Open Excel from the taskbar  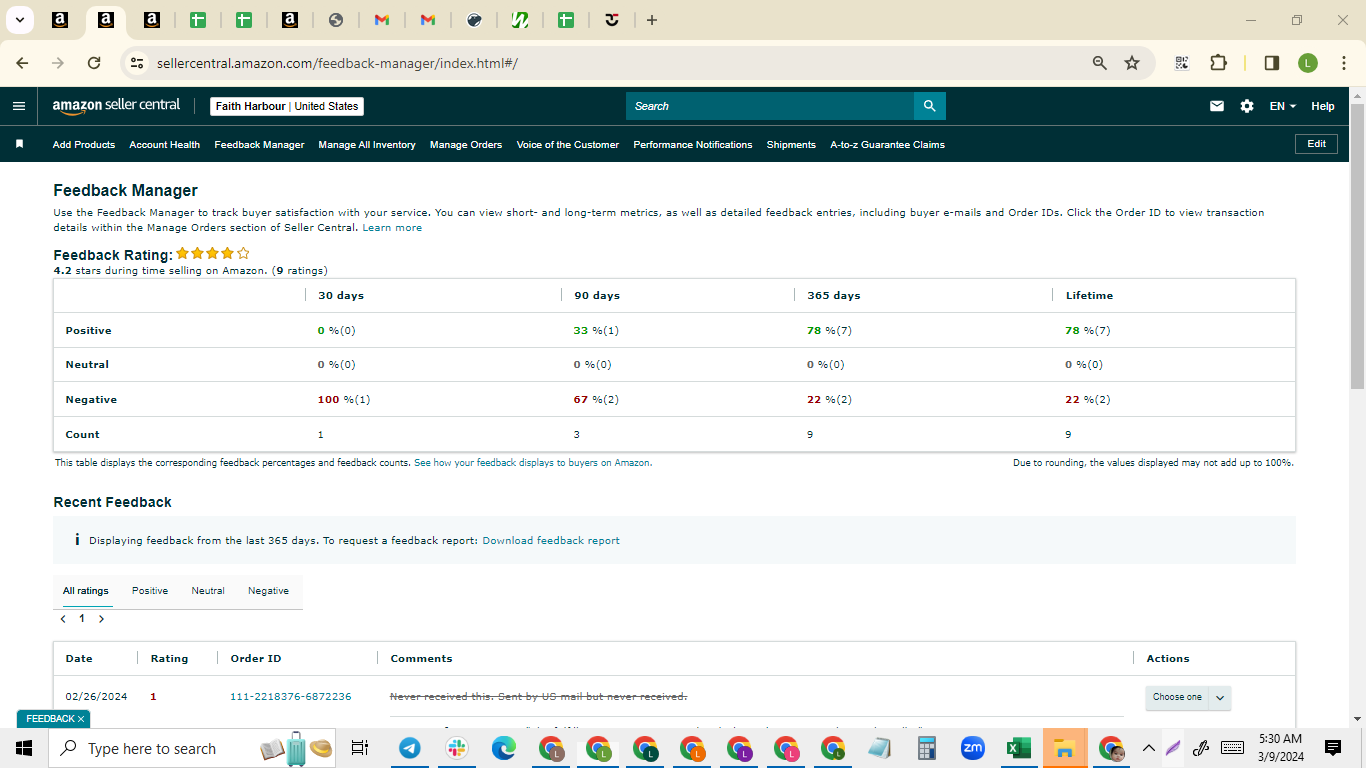pyautogui.click(x=1019, y=748)
